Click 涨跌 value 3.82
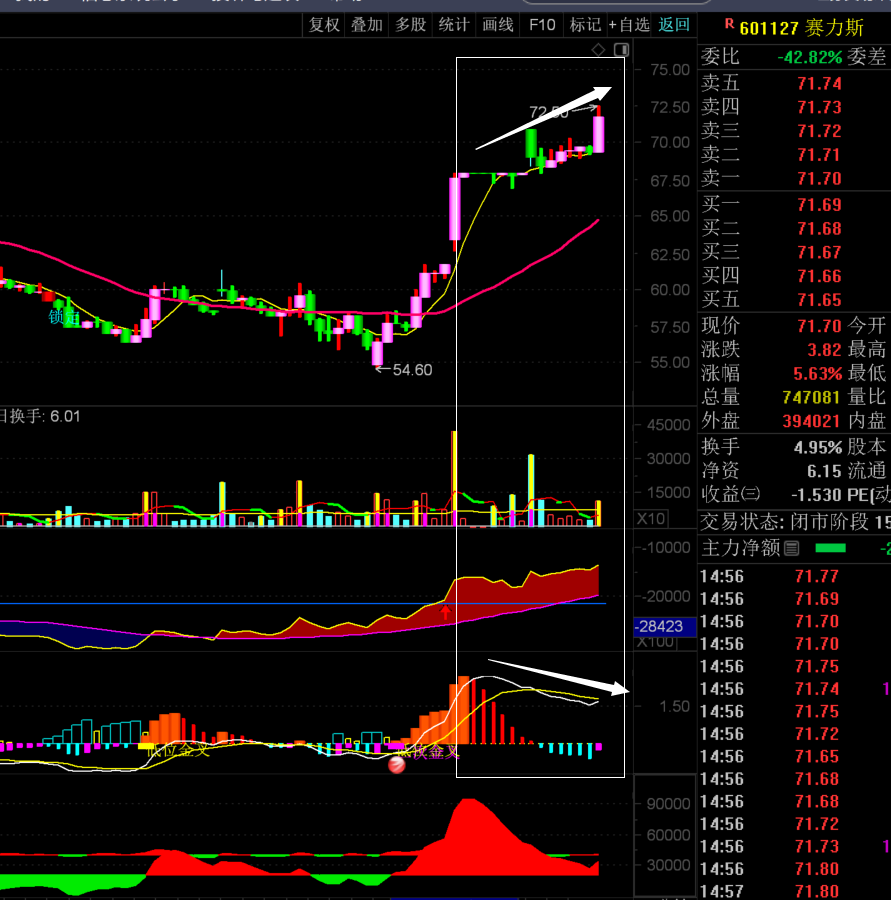This screenshot has height=900, width=891. (x=824, y=350)
